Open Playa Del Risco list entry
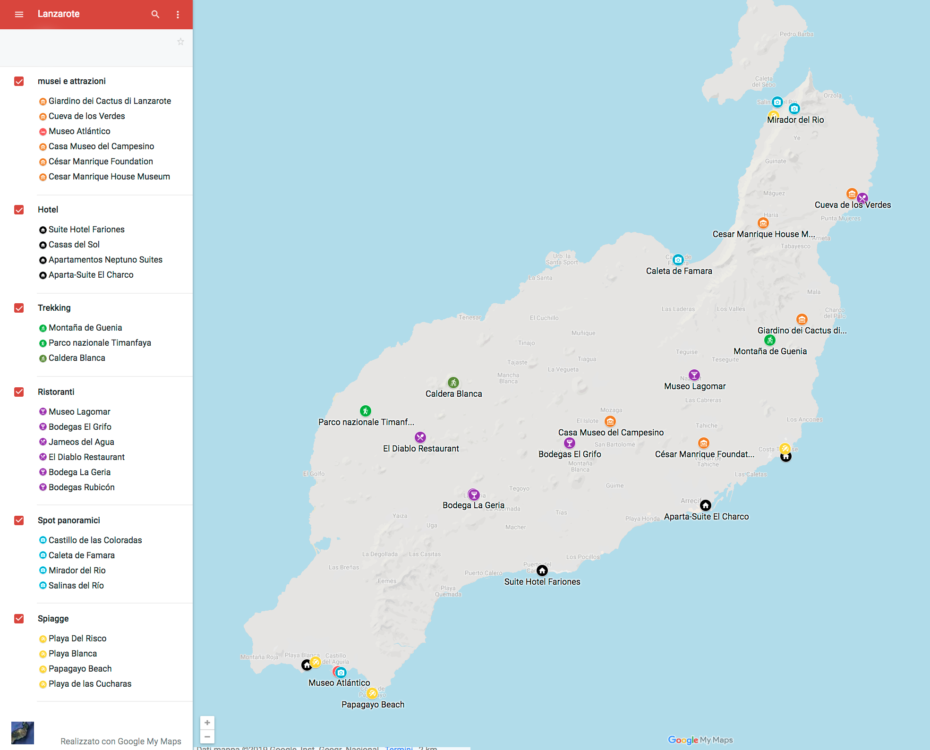Screen dimensions: 930x750 click(x=78, y=639)
